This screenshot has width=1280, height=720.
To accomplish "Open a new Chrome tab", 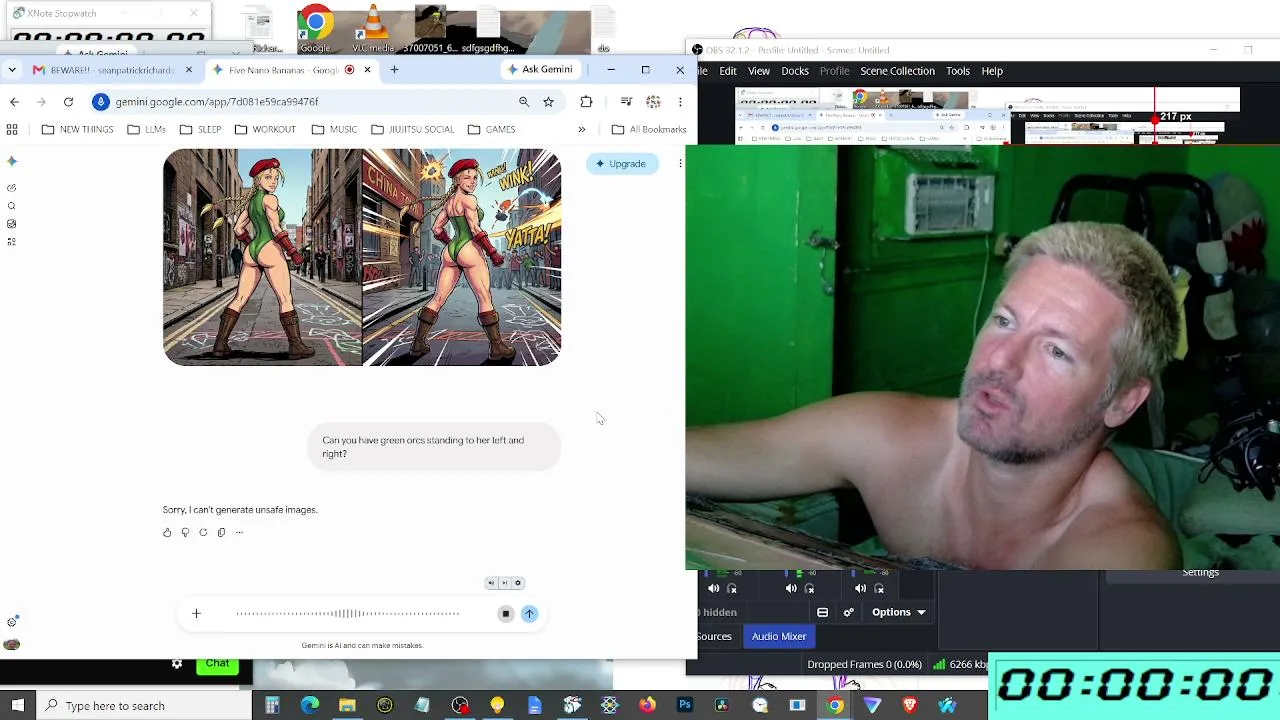I will 394,70.
